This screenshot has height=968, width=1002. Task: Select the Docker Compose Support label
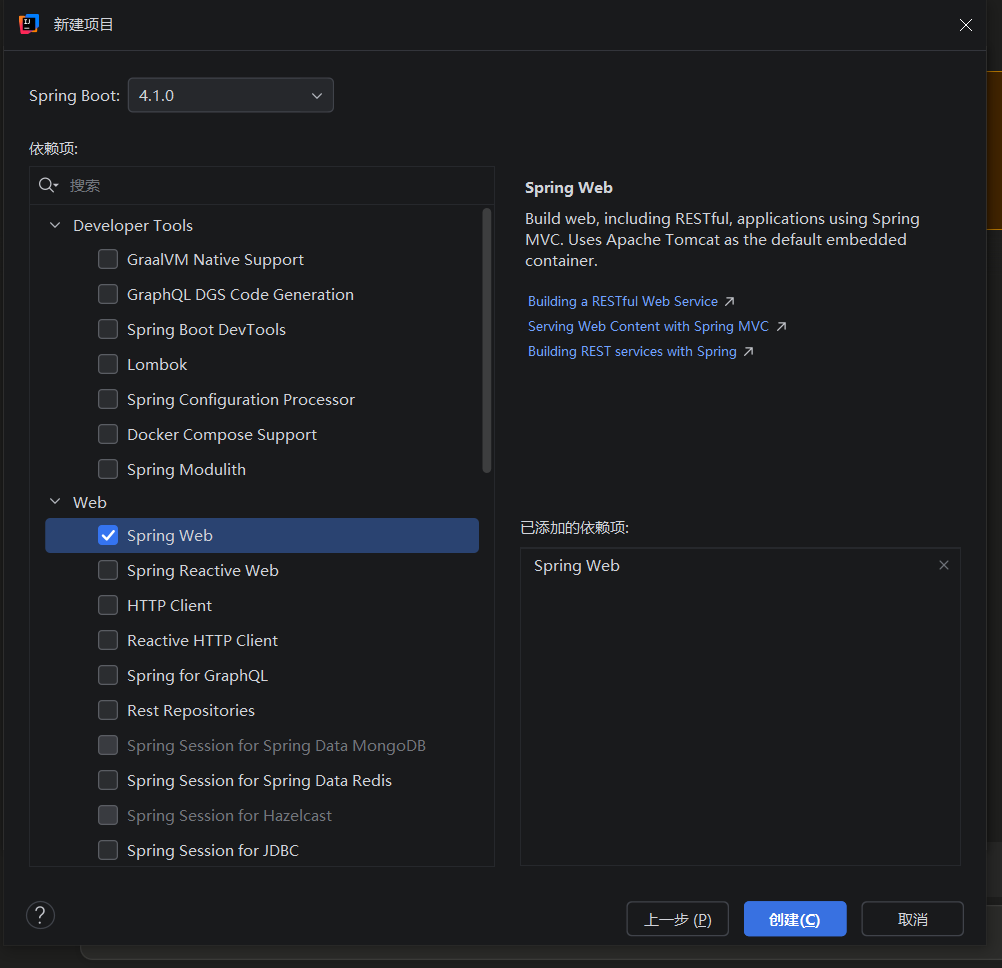(222, 434)
